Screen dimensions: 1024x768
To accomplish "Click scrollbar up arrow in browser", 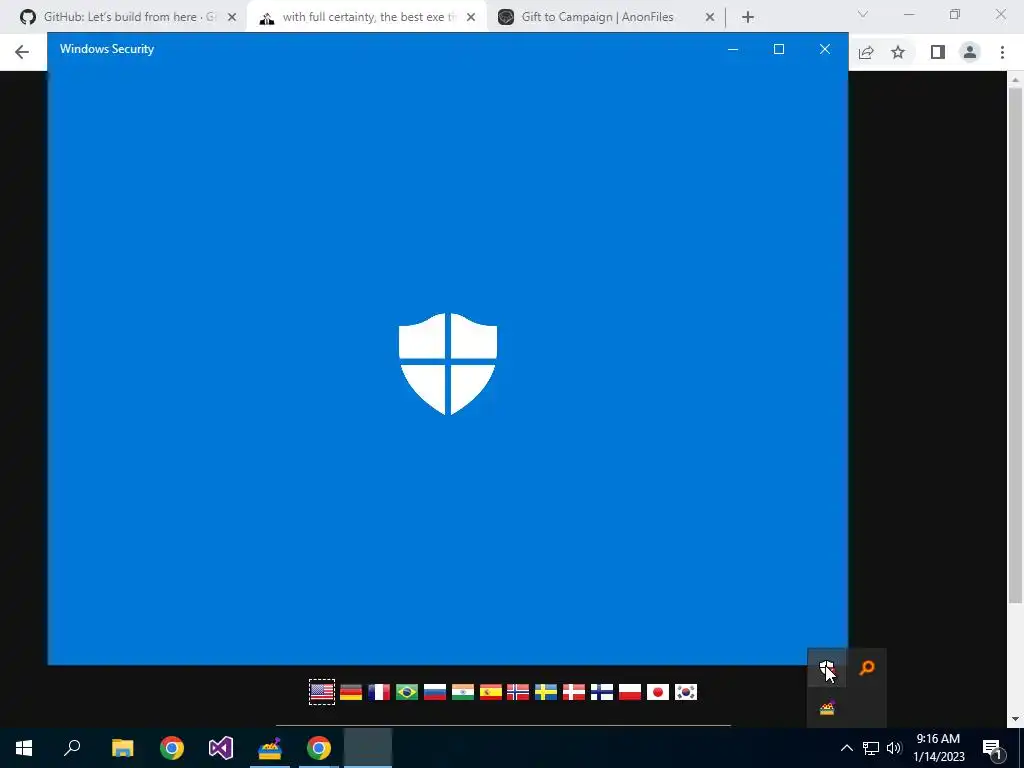I will 1014,80.
